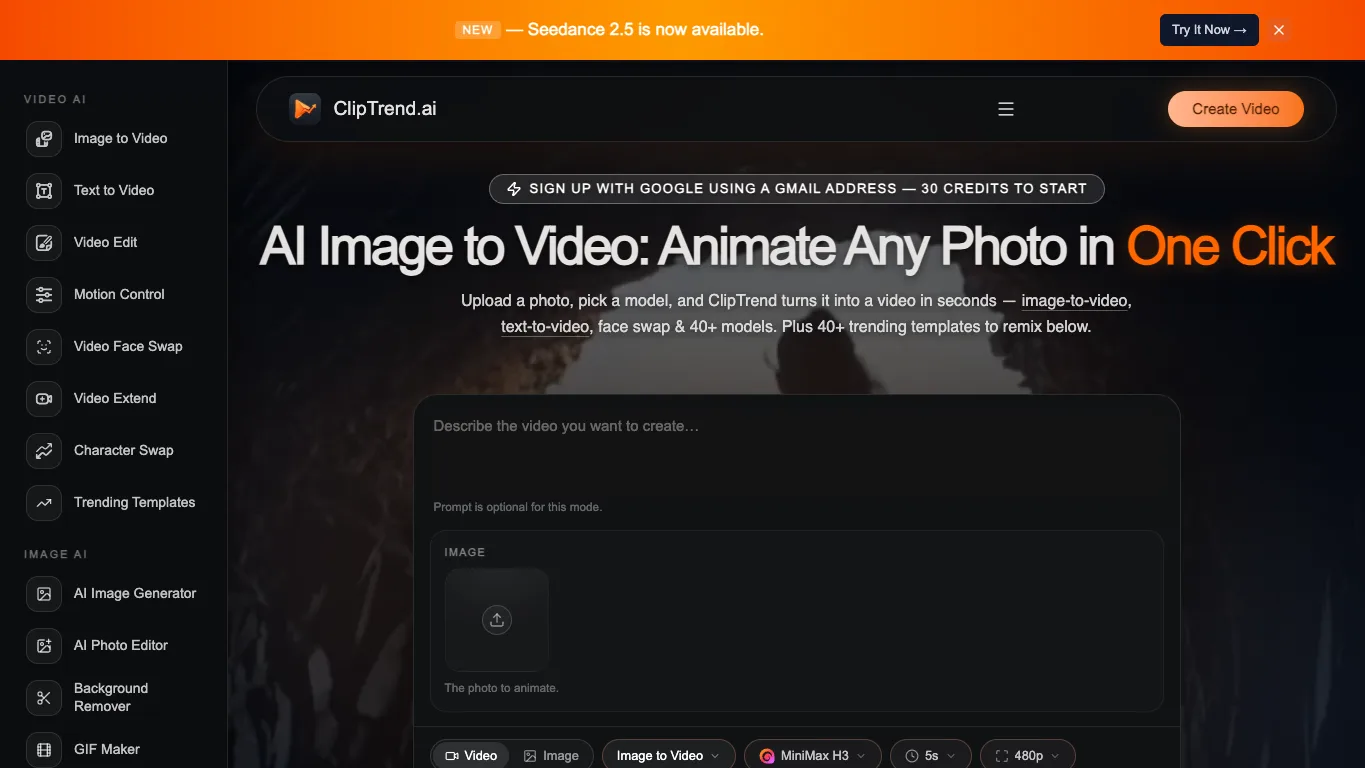1365x768 pixels.
Task: Open the Video Edit sidebar icon
Action: (x=44, y=243)
